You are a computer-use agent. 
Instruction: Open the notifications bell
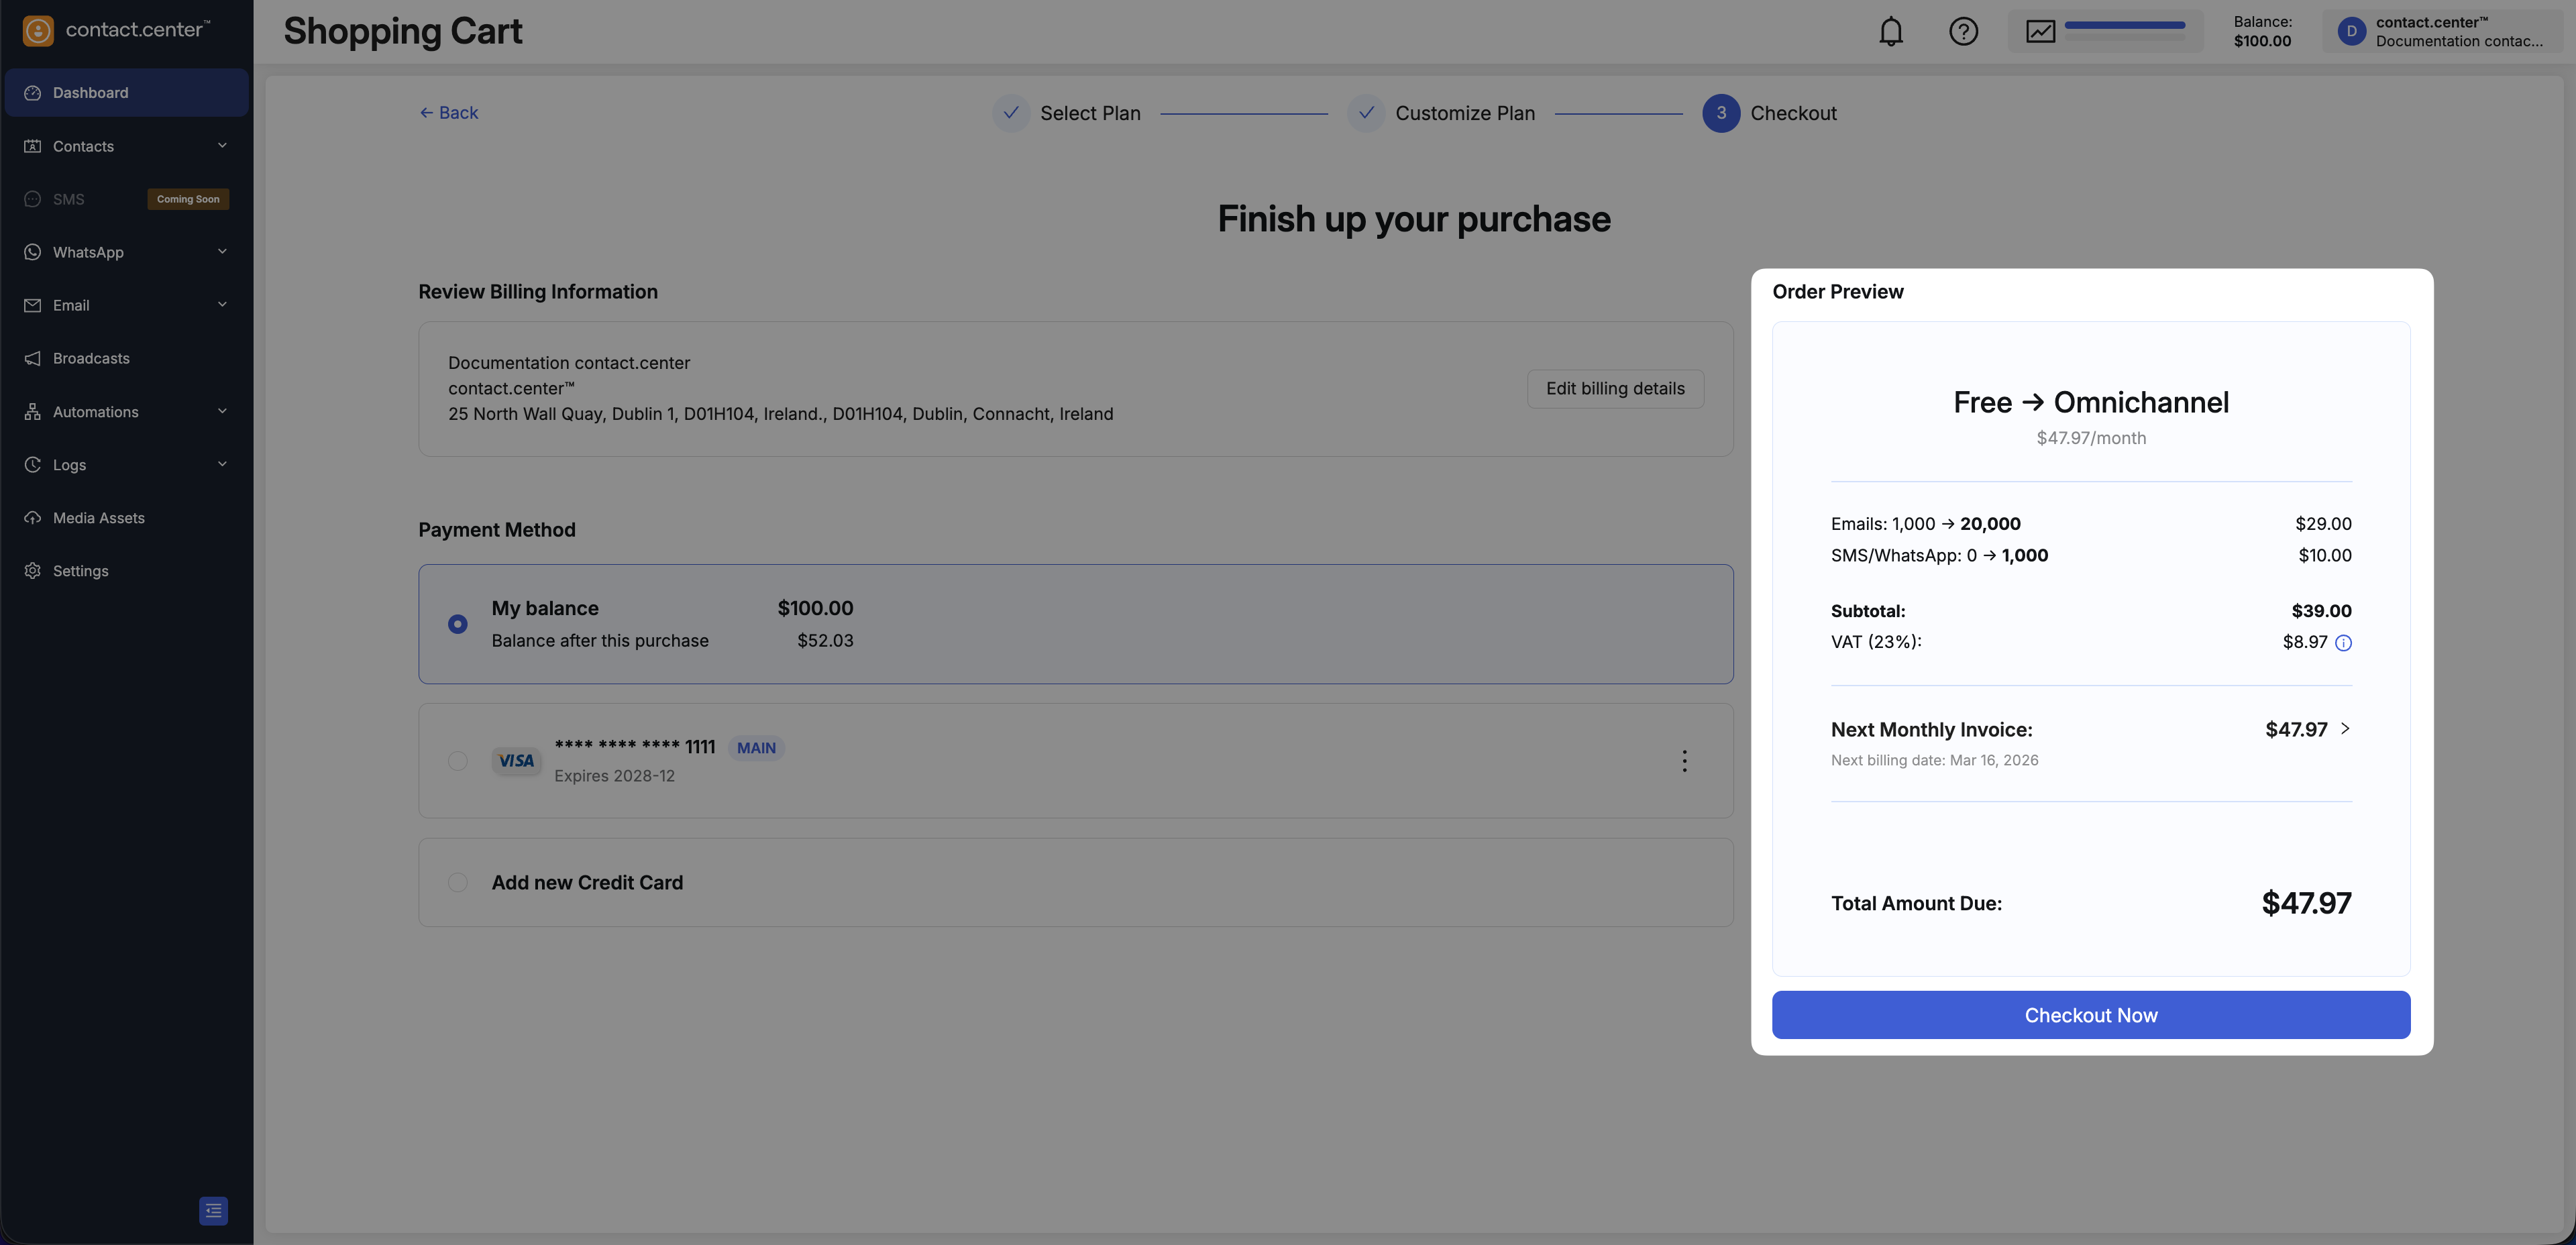[1890, 32]
